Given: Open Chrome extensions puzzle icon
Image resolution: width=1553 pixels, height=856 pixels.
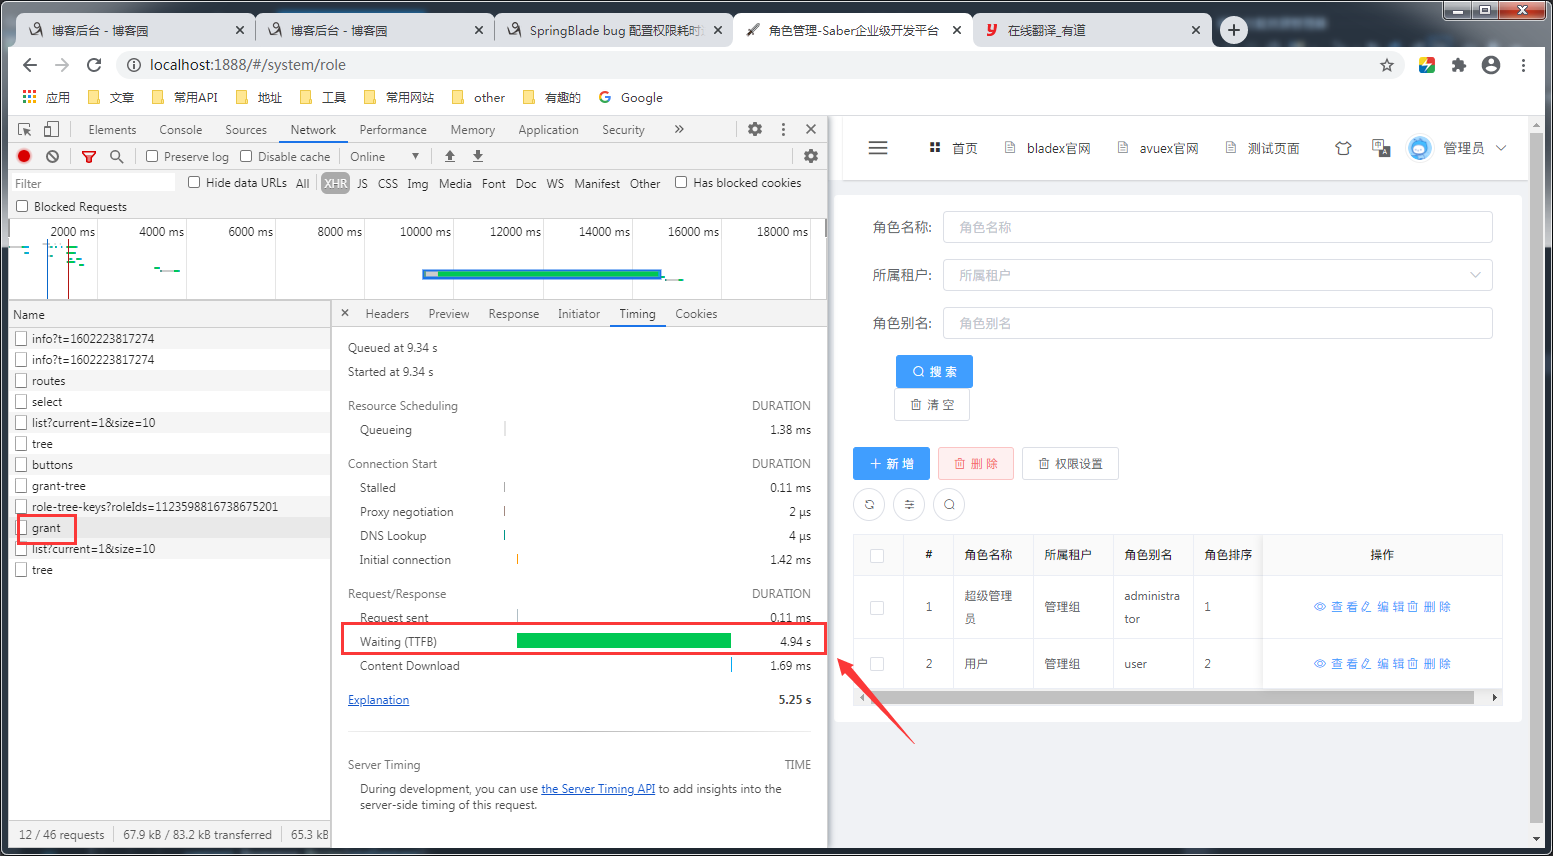Looking at the screenshot, I should pyautogui.click(x=1459, y=65).
